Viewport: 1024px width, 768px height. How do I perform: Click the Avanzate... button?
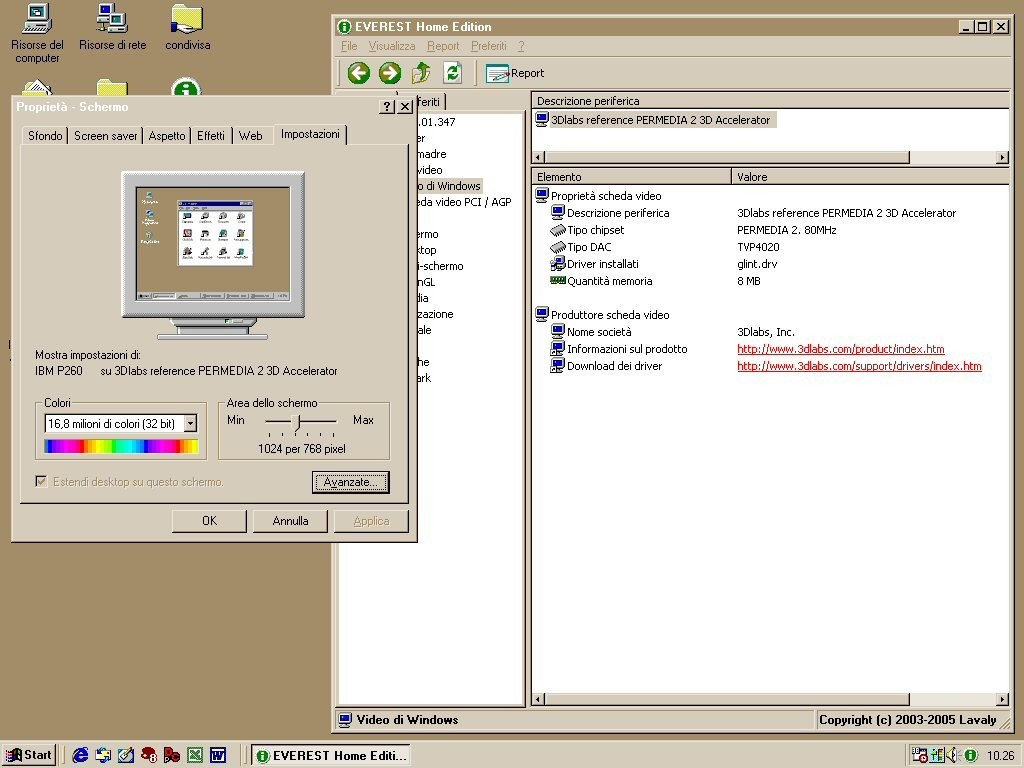tap(351, 482)
